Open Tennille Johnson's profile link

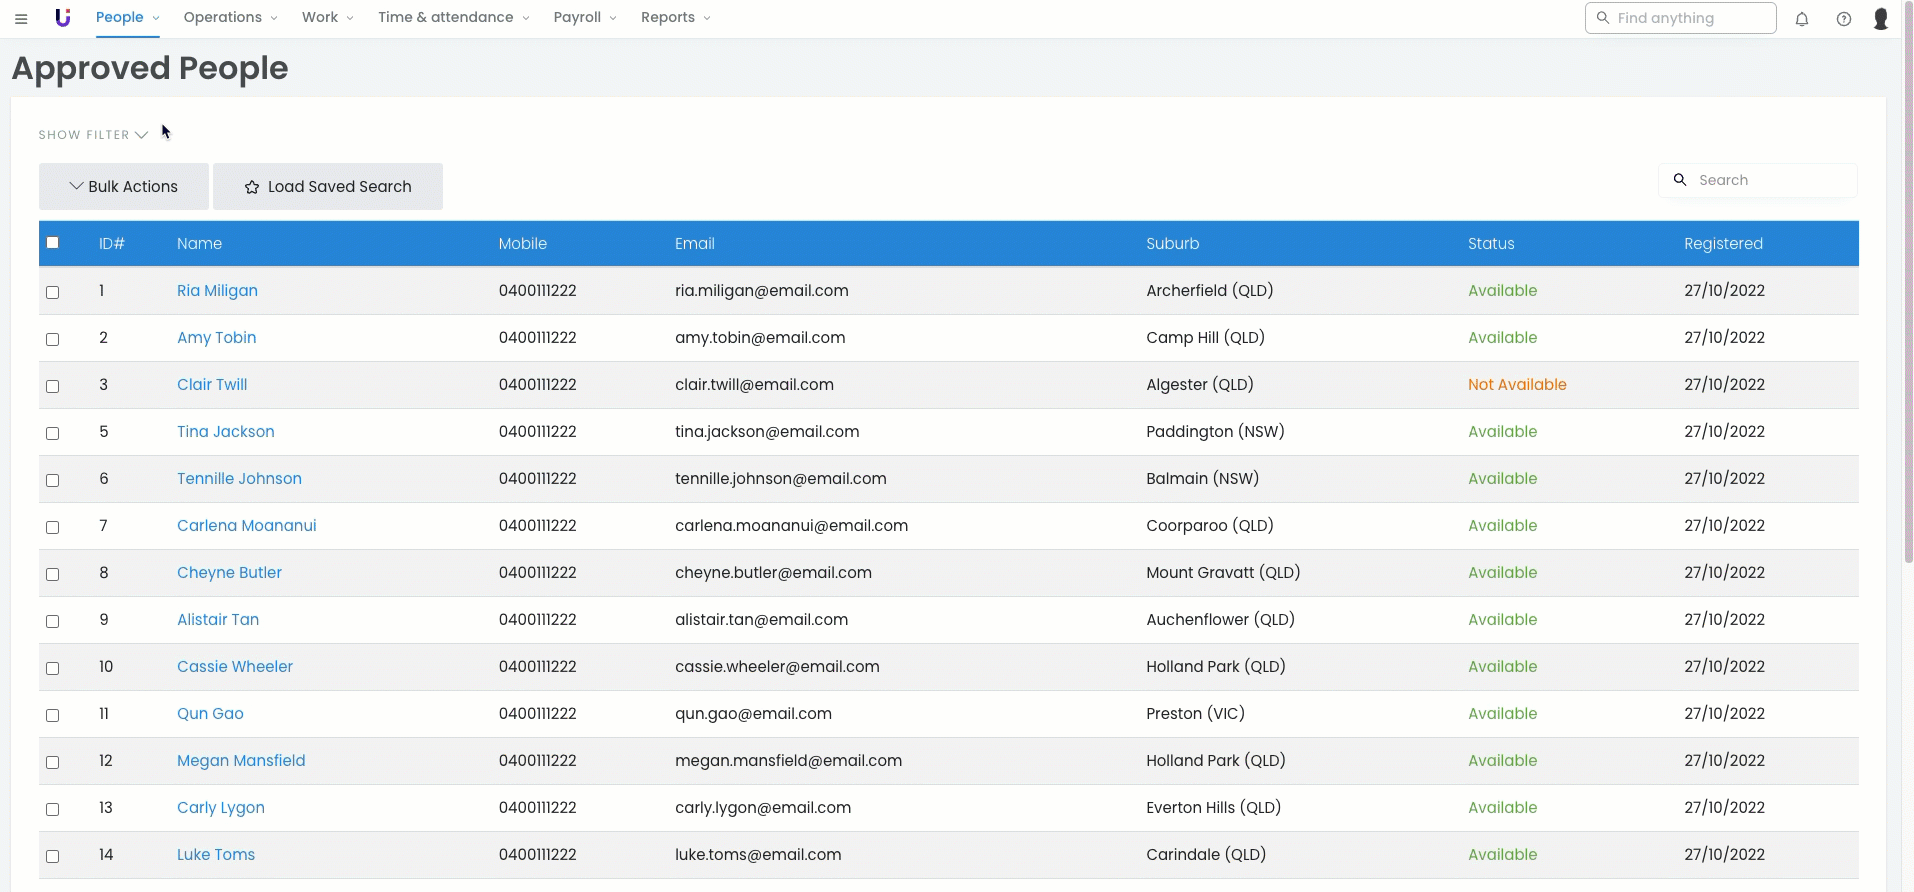[x=239, y=479]
